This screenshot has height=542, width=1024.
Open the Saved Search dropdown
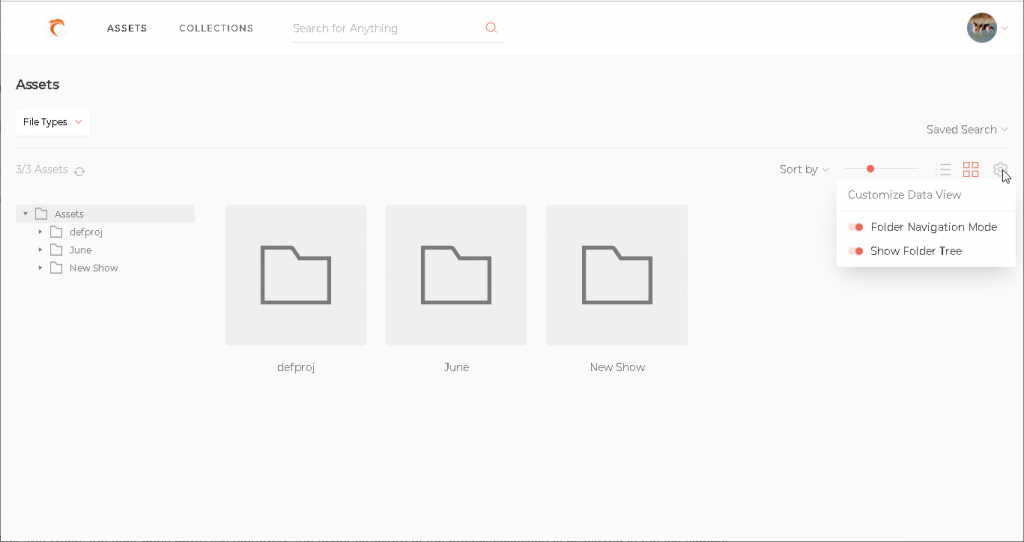pyautogui.click(x=967, y=129)
